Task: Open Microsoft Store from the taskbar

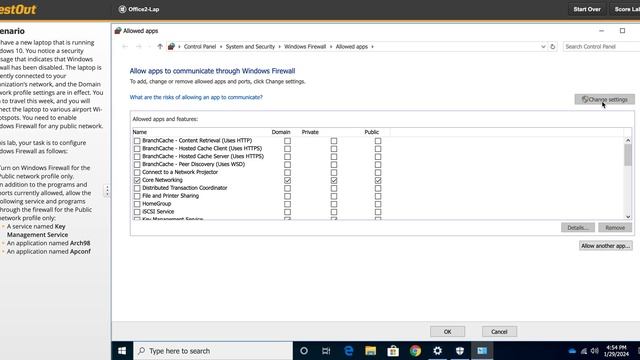Action: pyautogui.click(x=393, y=351)
